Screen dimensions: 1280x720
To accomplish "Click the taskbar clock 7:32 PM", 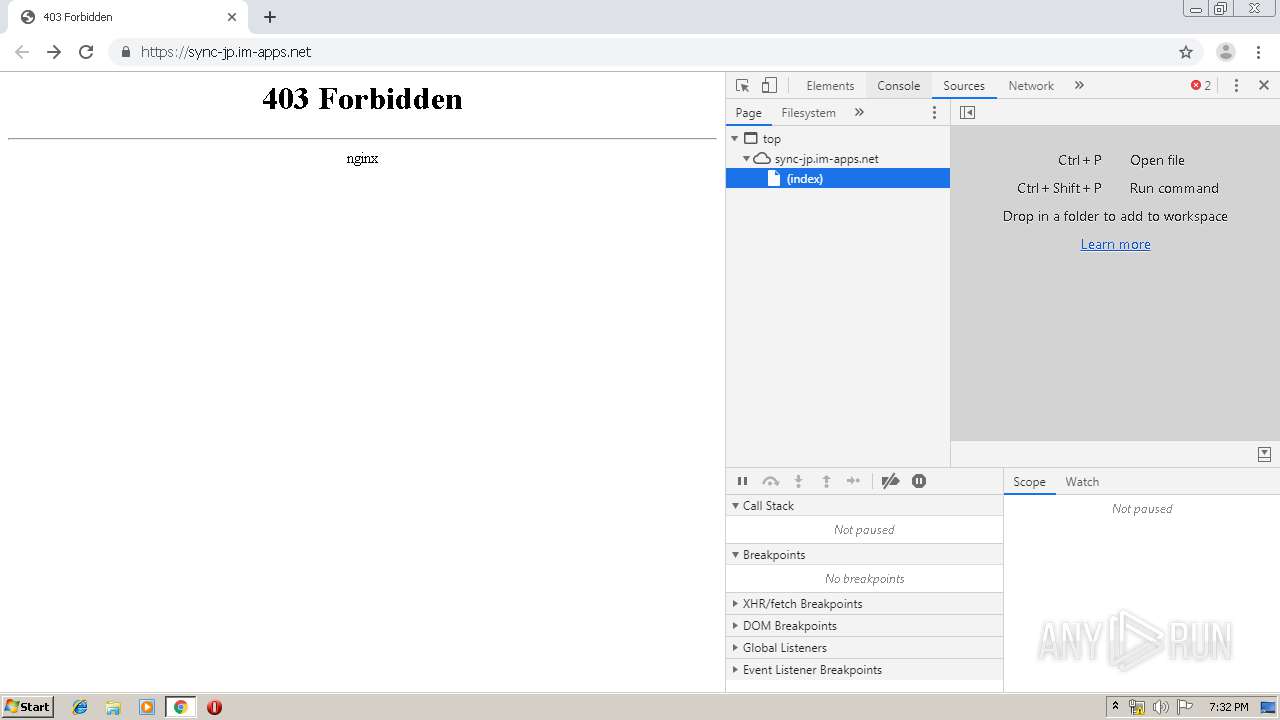I will [x=1228, y=707].
